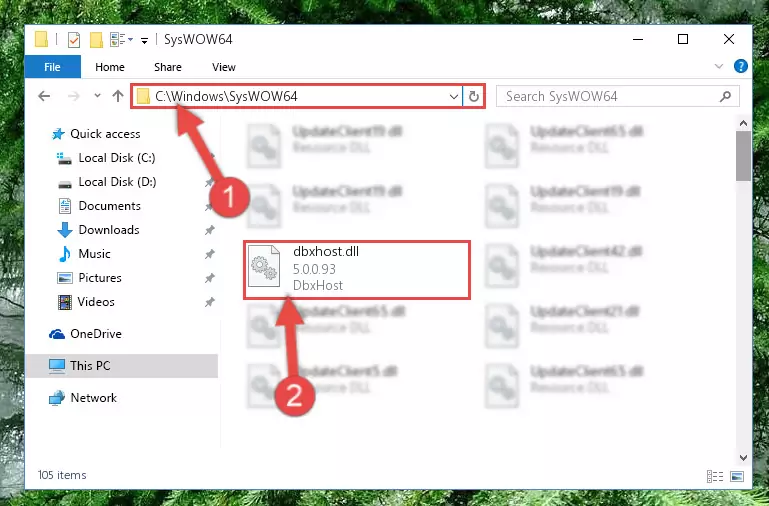Select Quick access in navigation pane

(x=105, y=134)
